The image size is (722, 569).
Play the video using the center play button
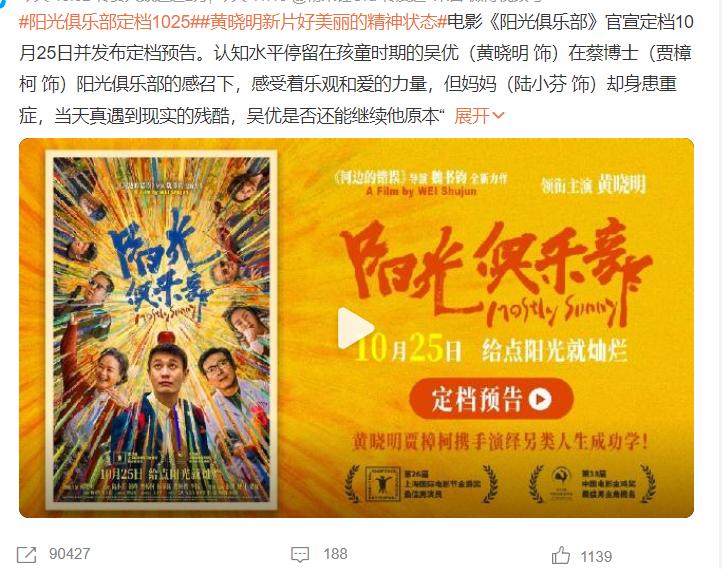[x=355, y=328]
